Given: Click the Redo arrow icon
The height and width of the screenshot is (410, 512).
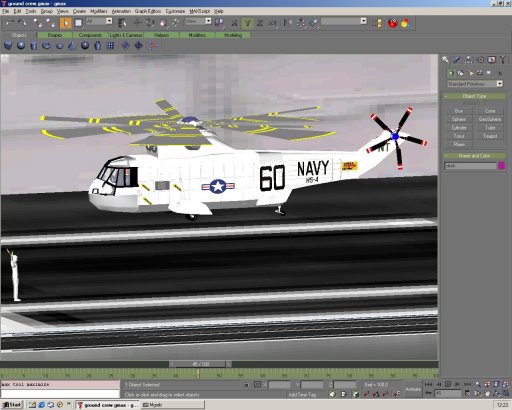Looking at the screenshot, I should [x=22, y=23].
